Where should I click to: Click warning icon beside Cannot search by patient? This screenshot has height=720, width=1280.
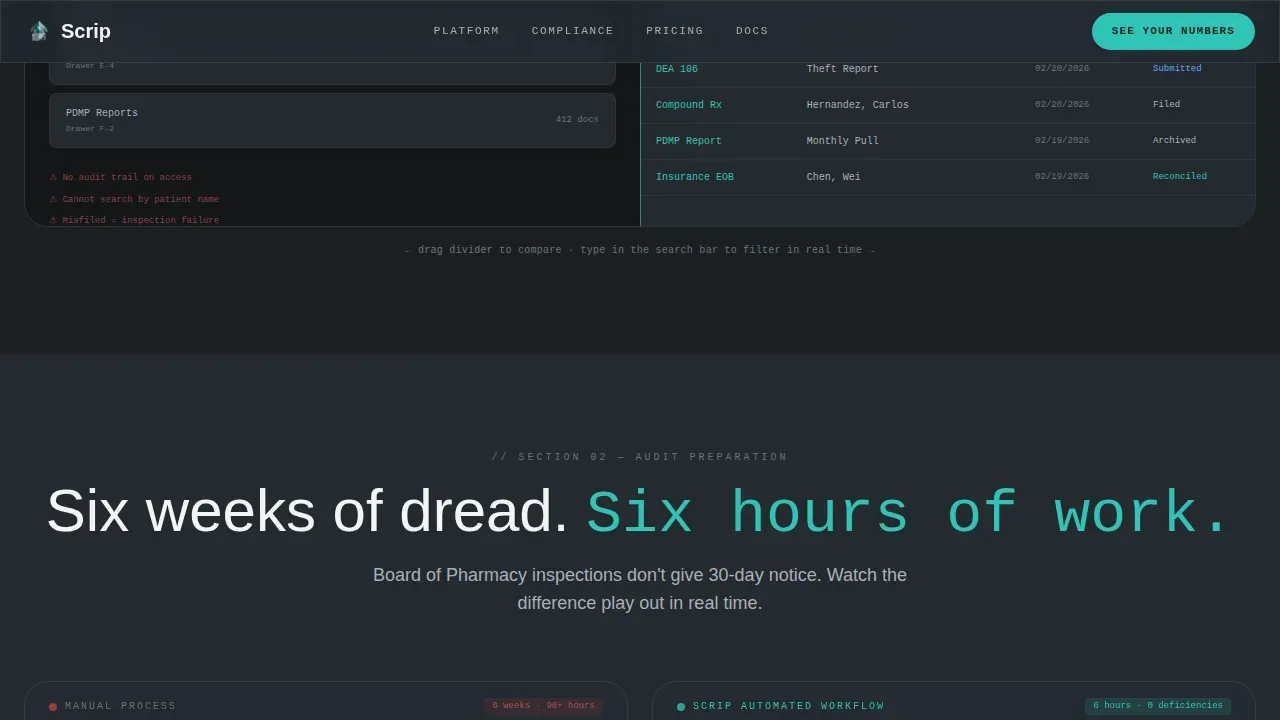tap(54, 199)
